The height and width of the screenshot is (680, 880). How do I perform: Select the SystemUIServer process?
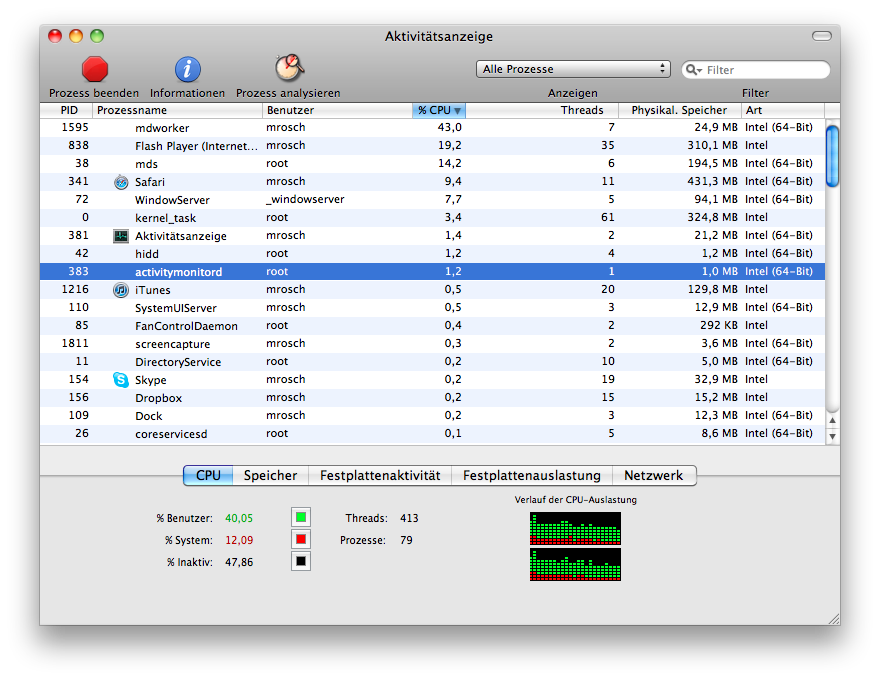pyautogui.click(x=432, y=307)
